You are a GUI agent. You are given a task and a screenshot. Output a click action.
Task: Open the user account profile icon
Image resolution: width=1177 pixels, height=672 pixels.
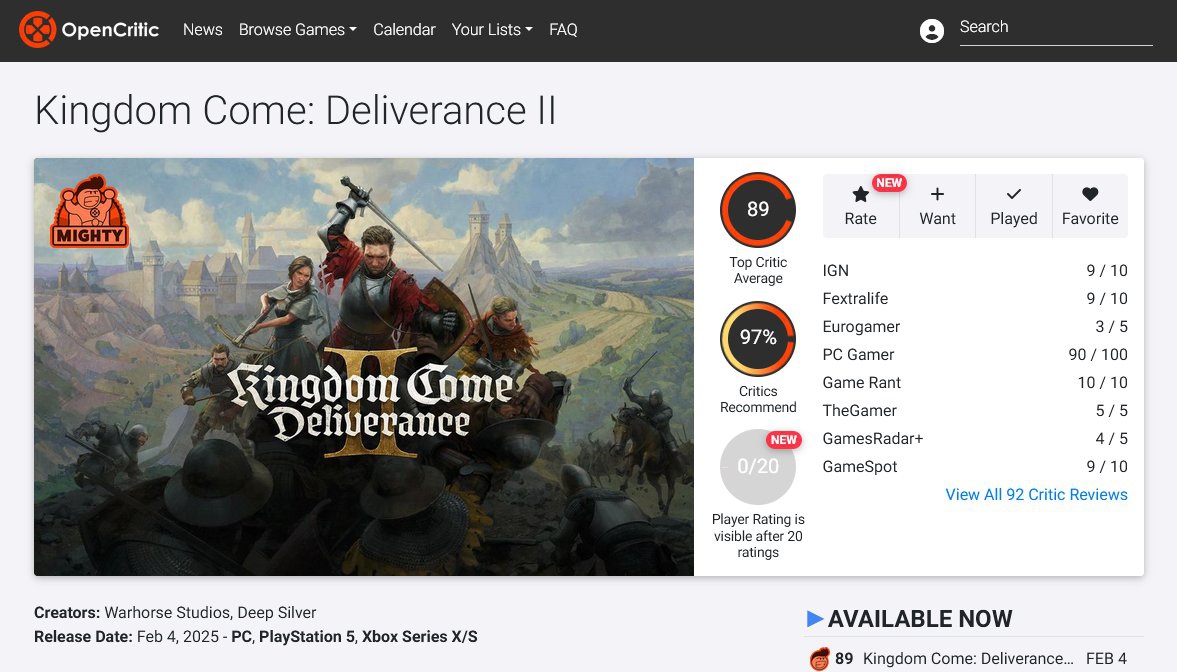tap(931, 31)
